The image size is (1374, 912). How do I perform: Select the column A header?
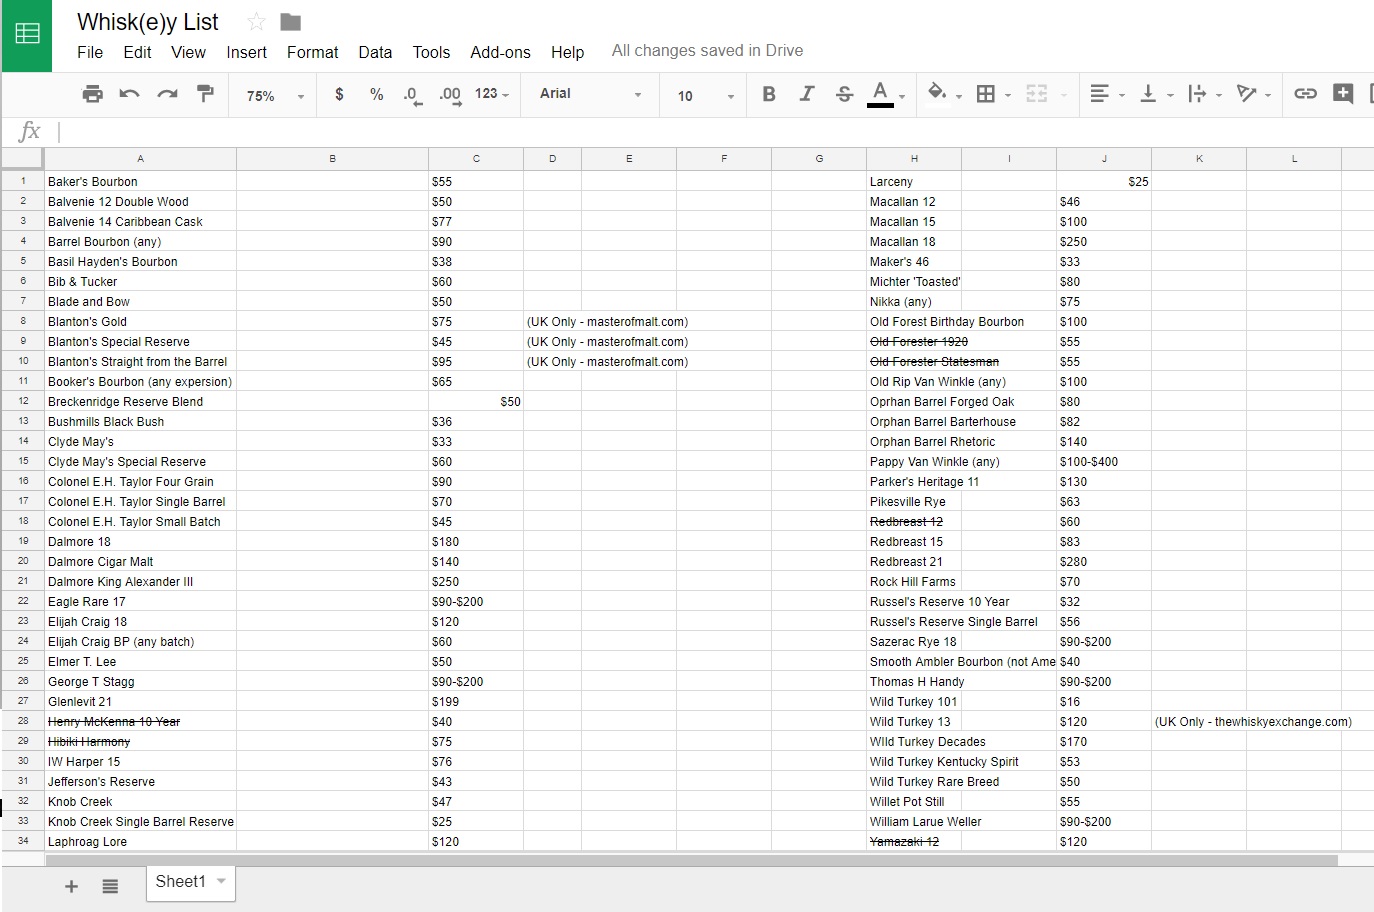[x=140, y=158]
